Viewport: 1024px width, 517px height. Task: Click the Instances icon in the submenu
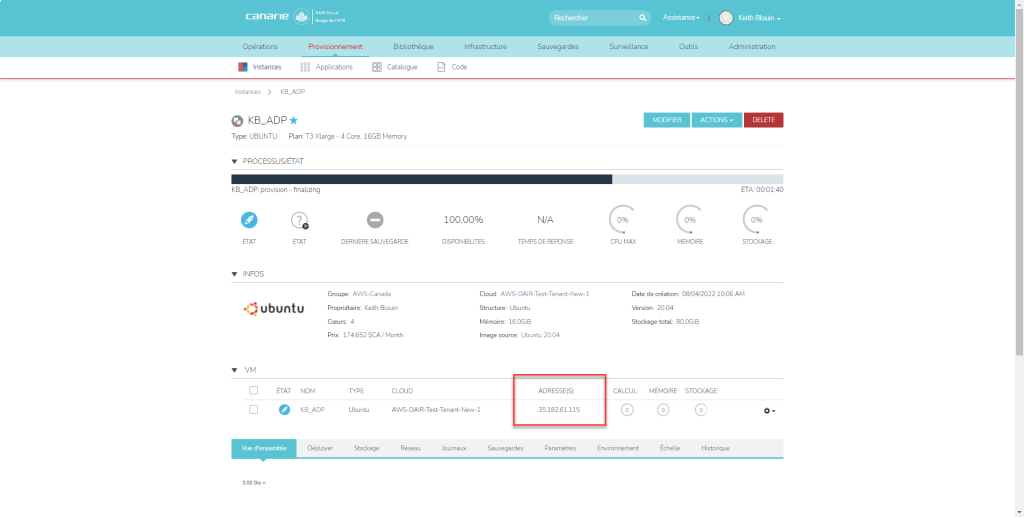(243, 67)
